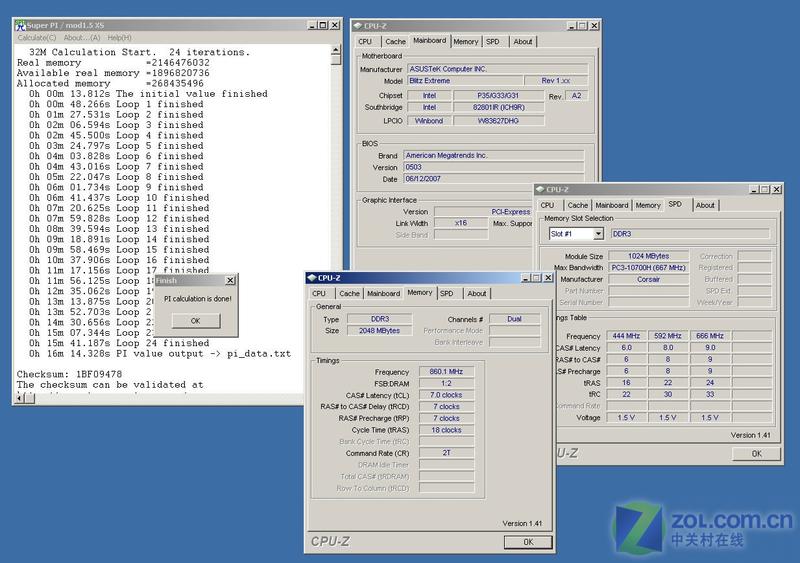Click the Cycle Time field showing 18 clocks
Image resolution: width=800 pixels, height=563 pixels.
click(446, 430)
